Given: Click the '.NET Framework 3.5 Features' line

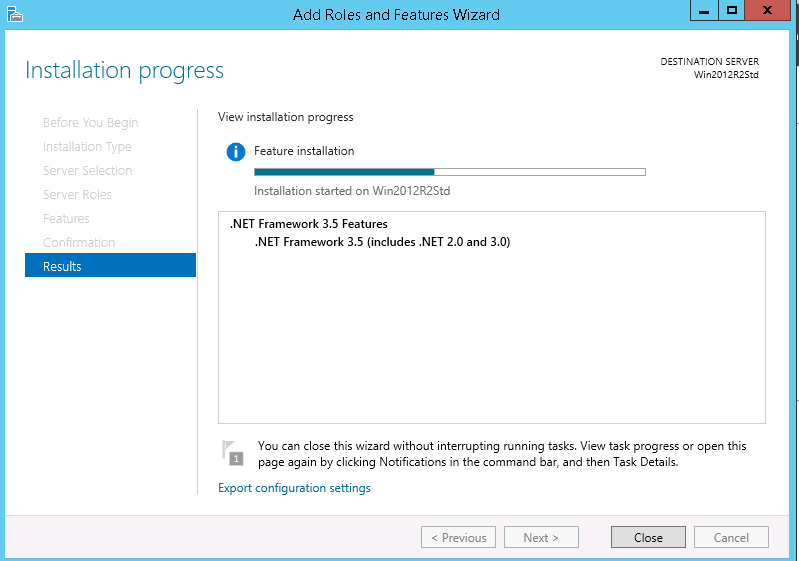Looking at the screenshot, I should click(308, 224).
